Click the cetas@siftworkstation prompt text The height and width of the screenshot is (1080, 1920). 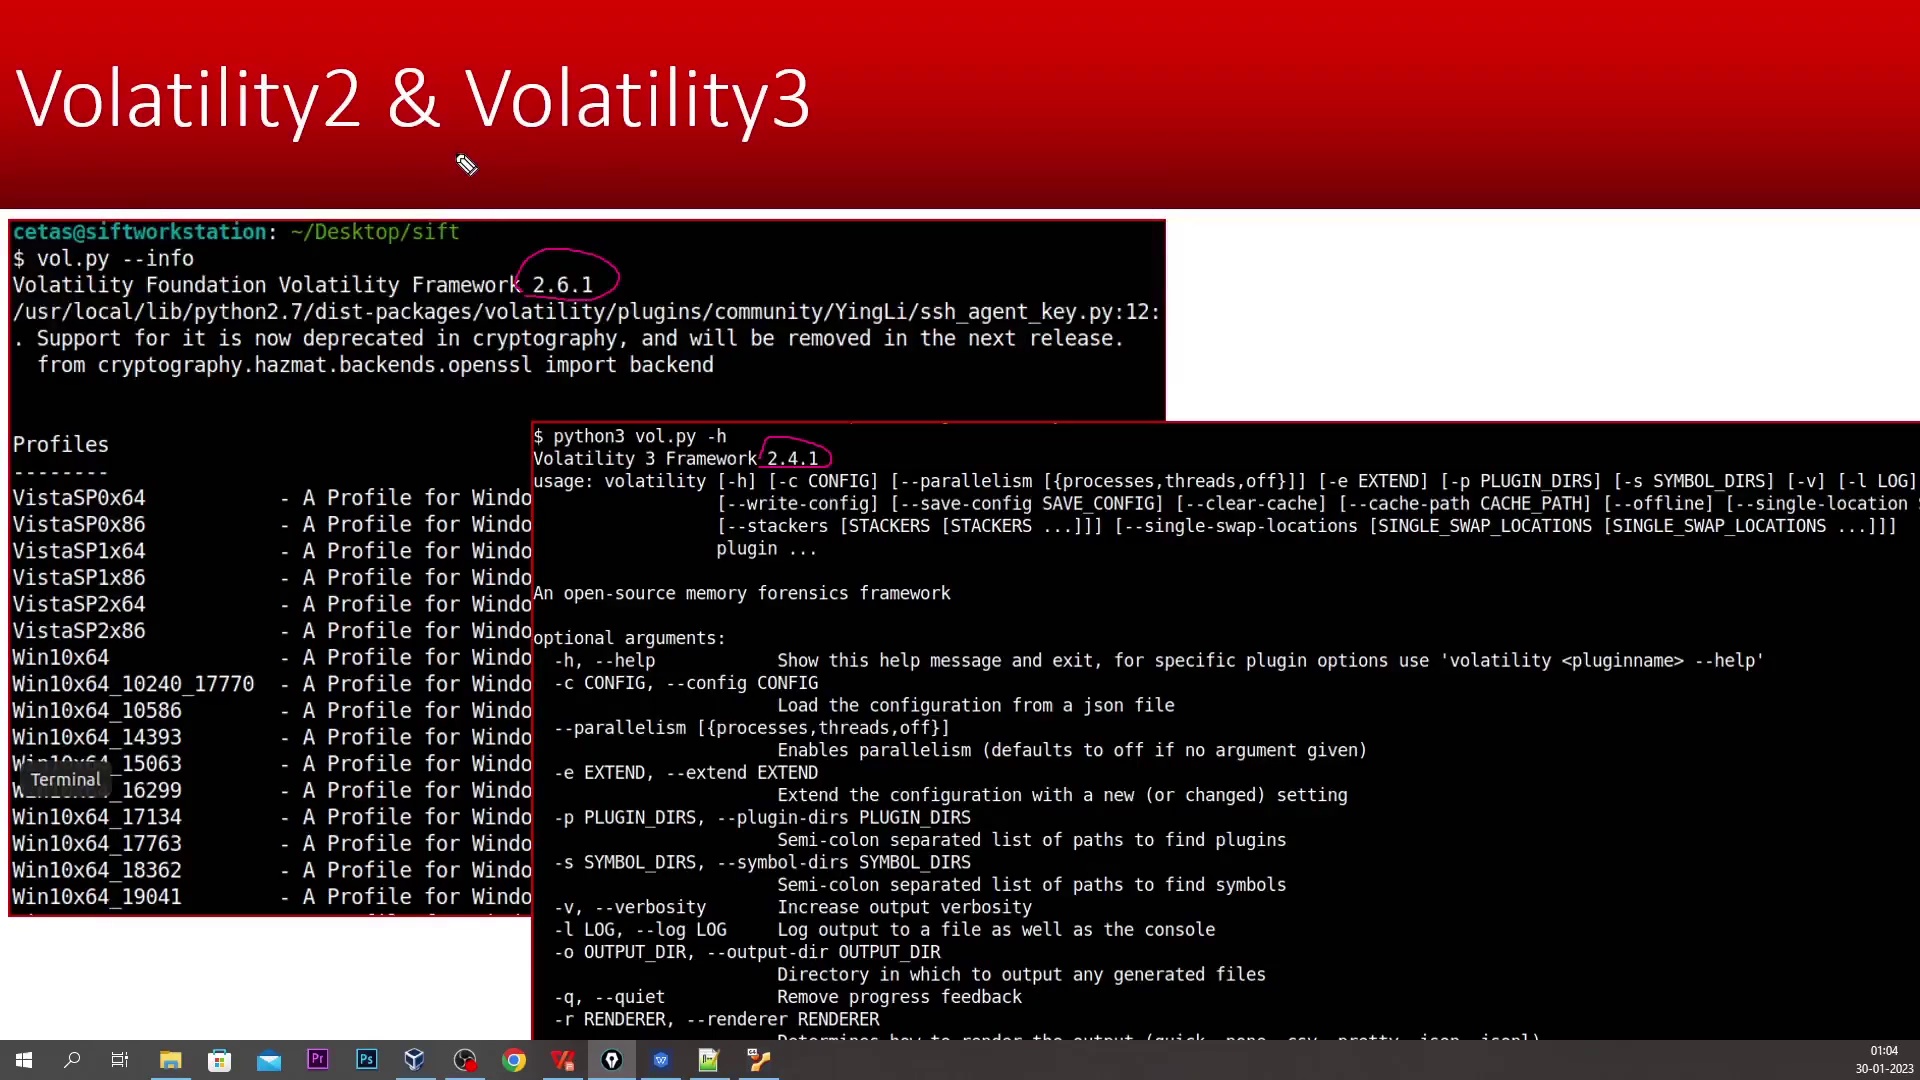[140, 232]
